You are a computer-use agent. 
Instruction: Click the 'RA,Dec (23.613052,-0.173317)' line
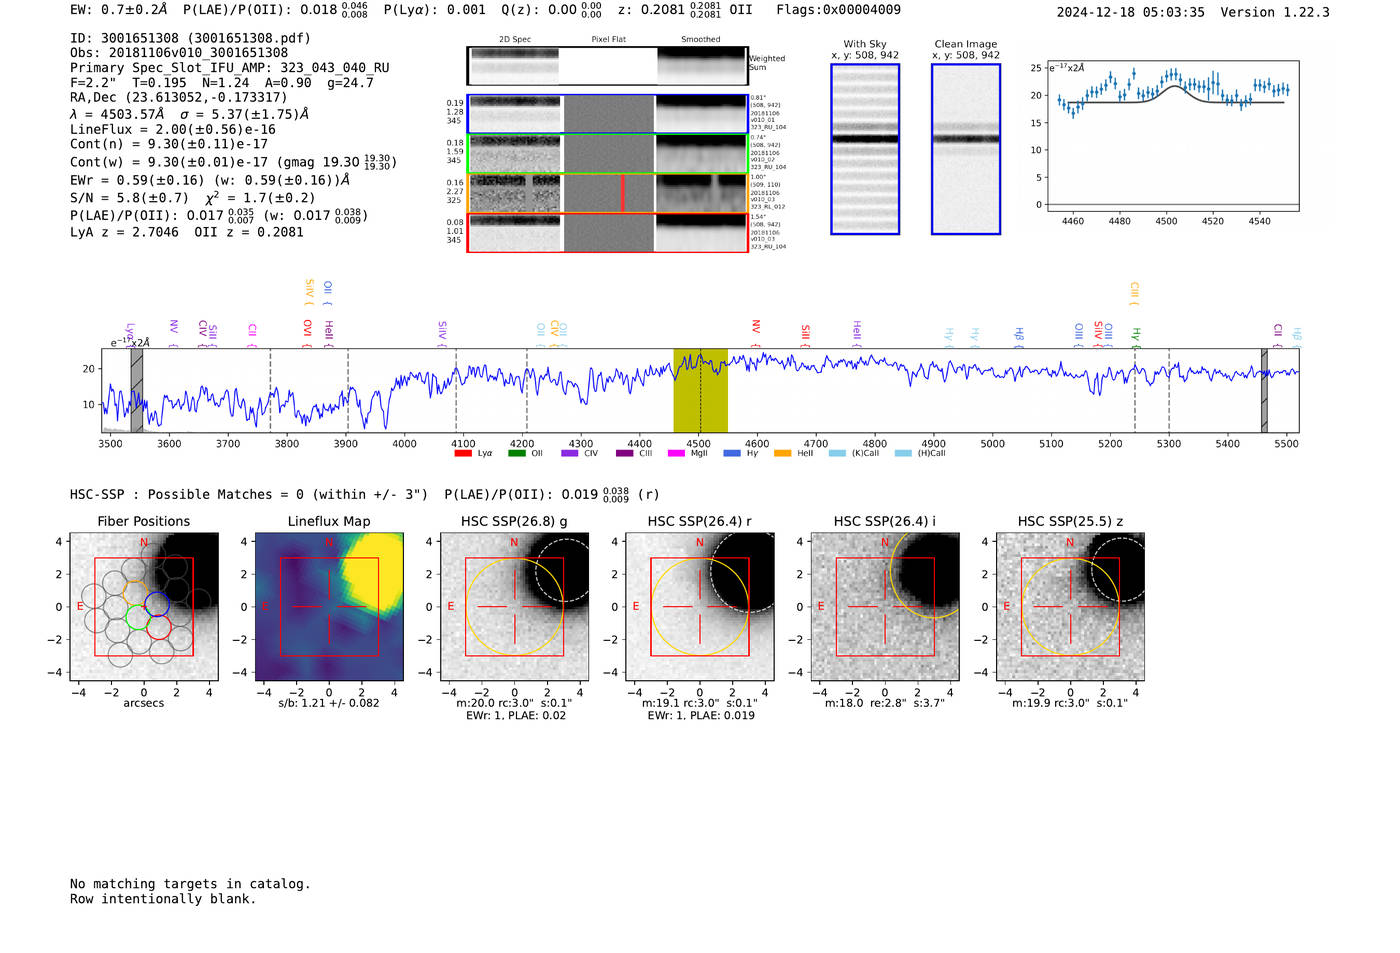coord(178,97)
